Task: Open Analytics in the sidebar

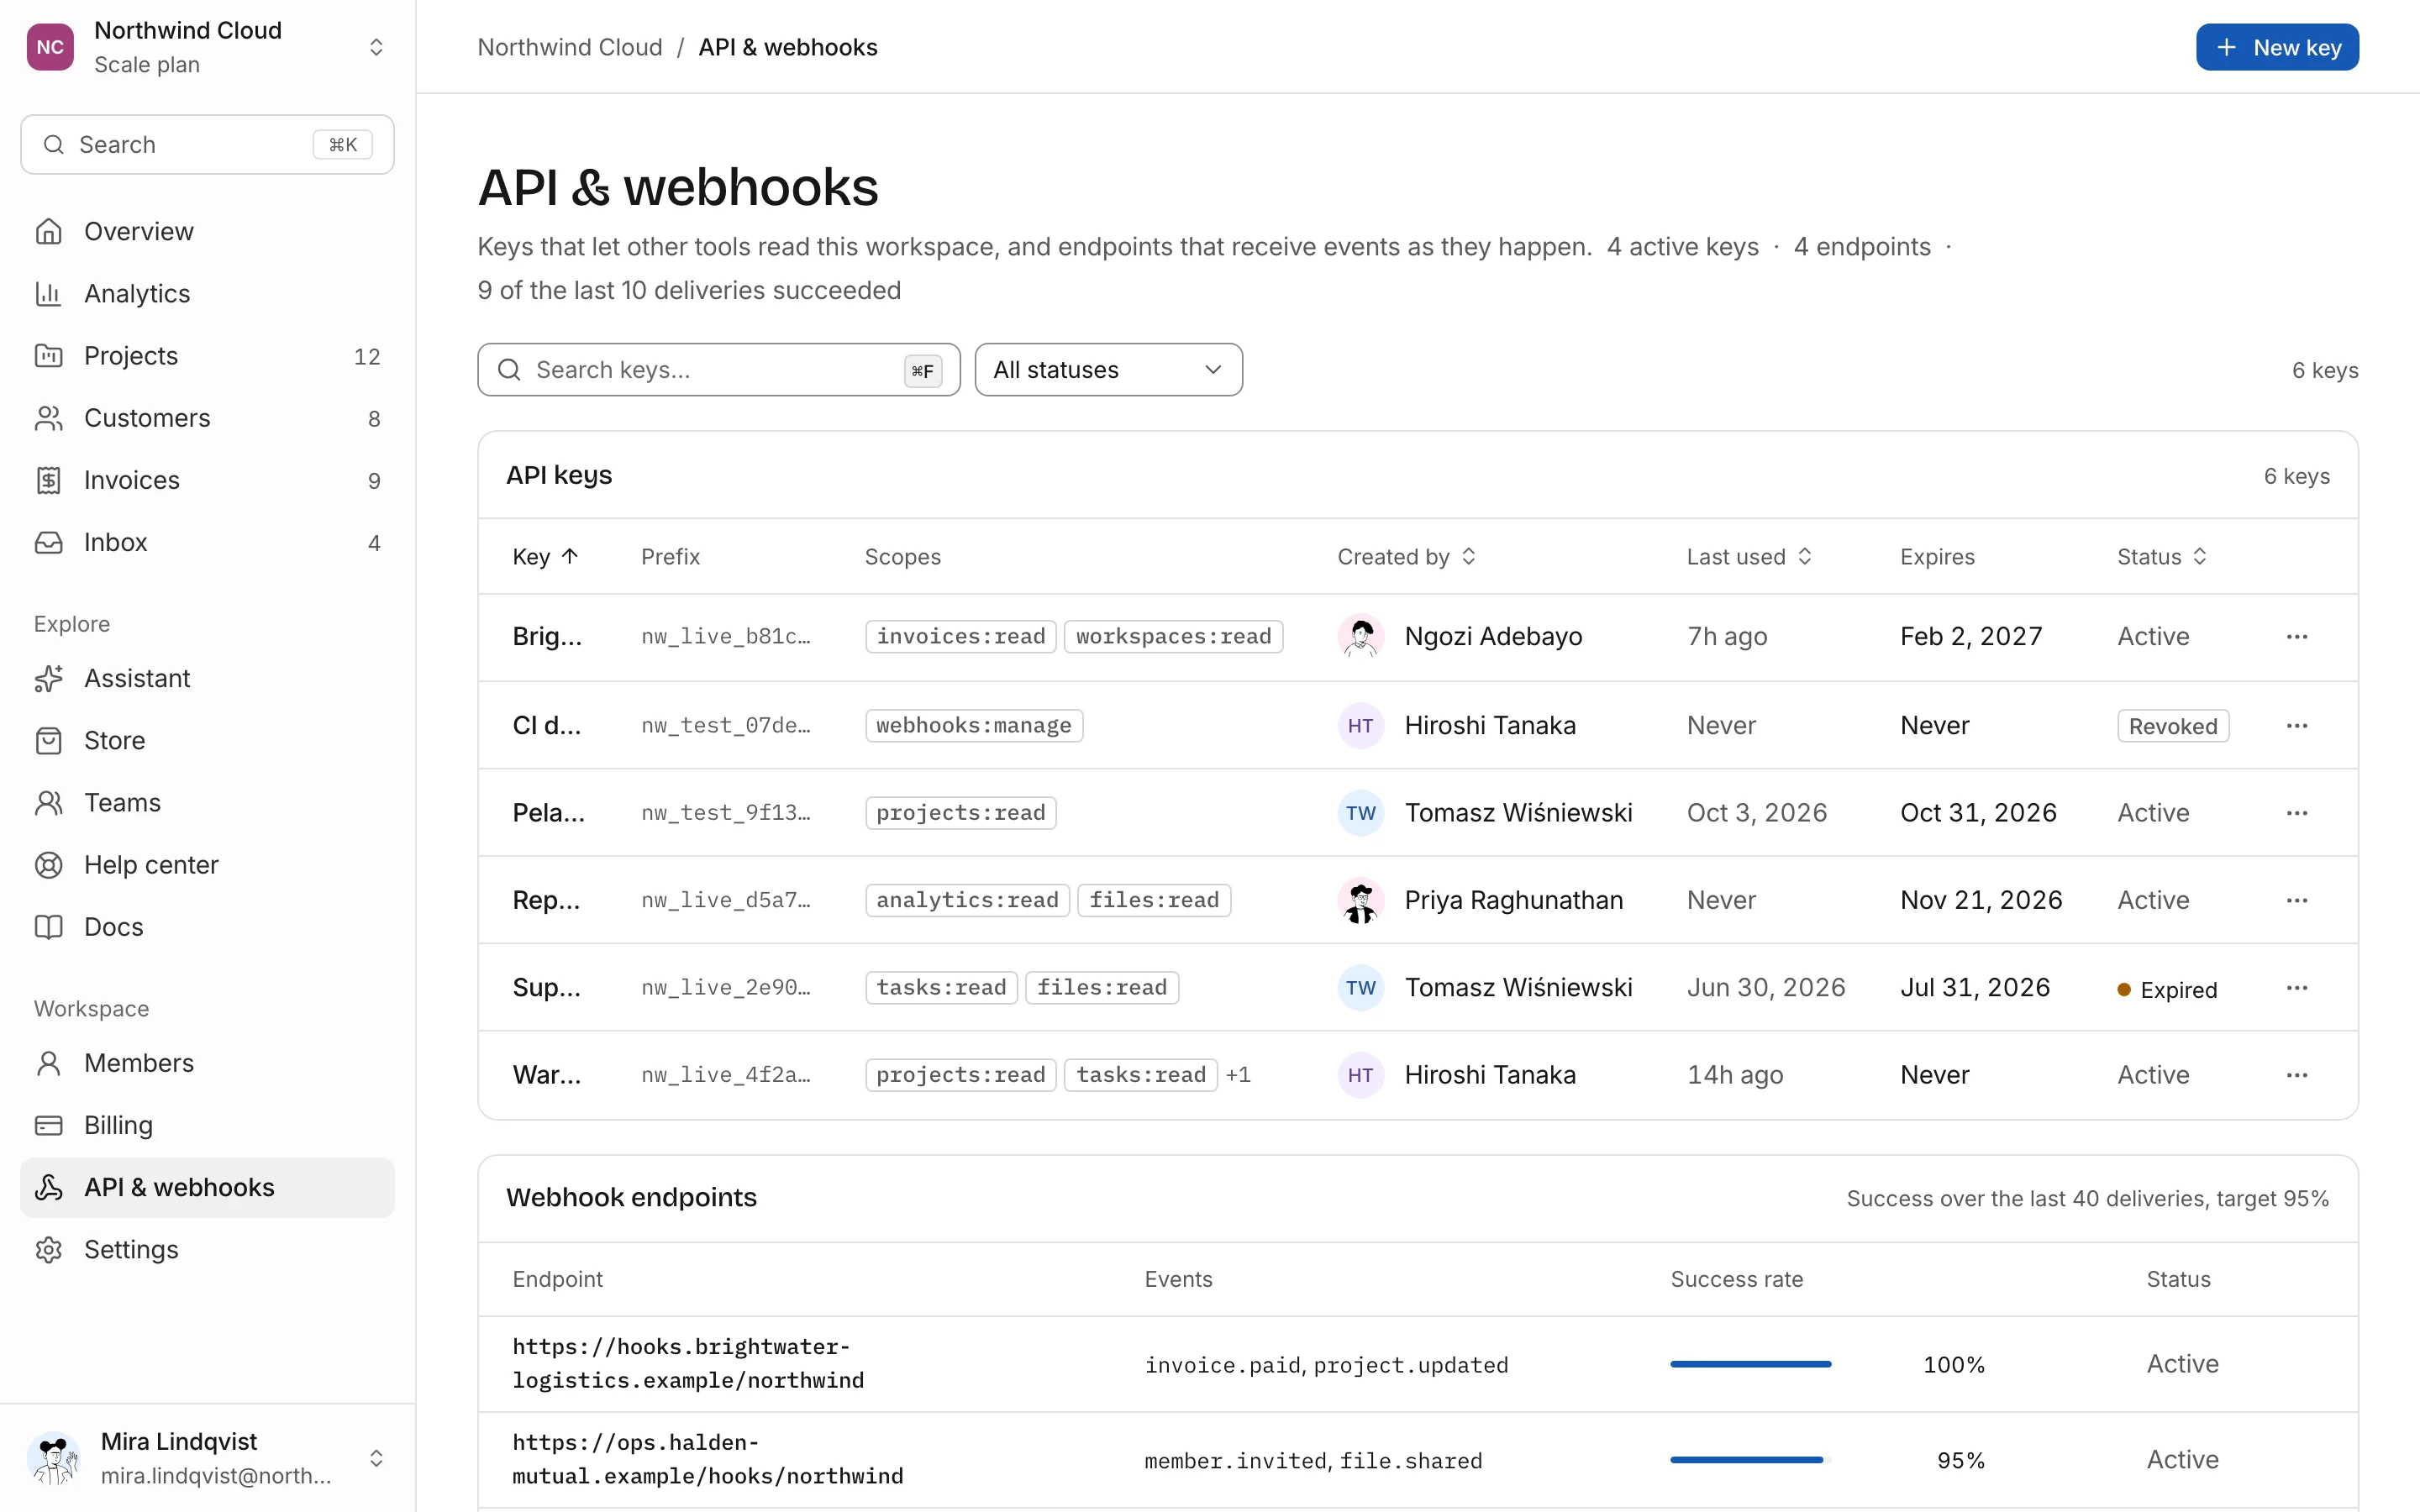Action: (x=207, y=293)
